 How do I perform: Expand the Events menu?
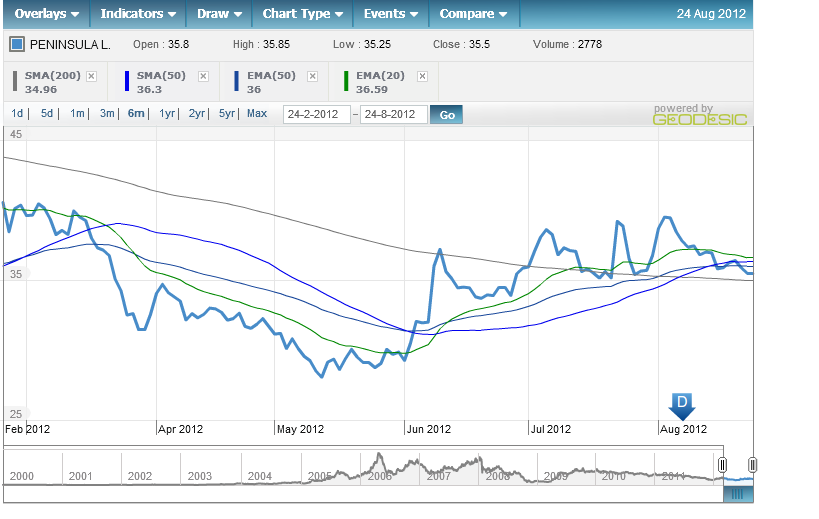click(x=391, y=14)
